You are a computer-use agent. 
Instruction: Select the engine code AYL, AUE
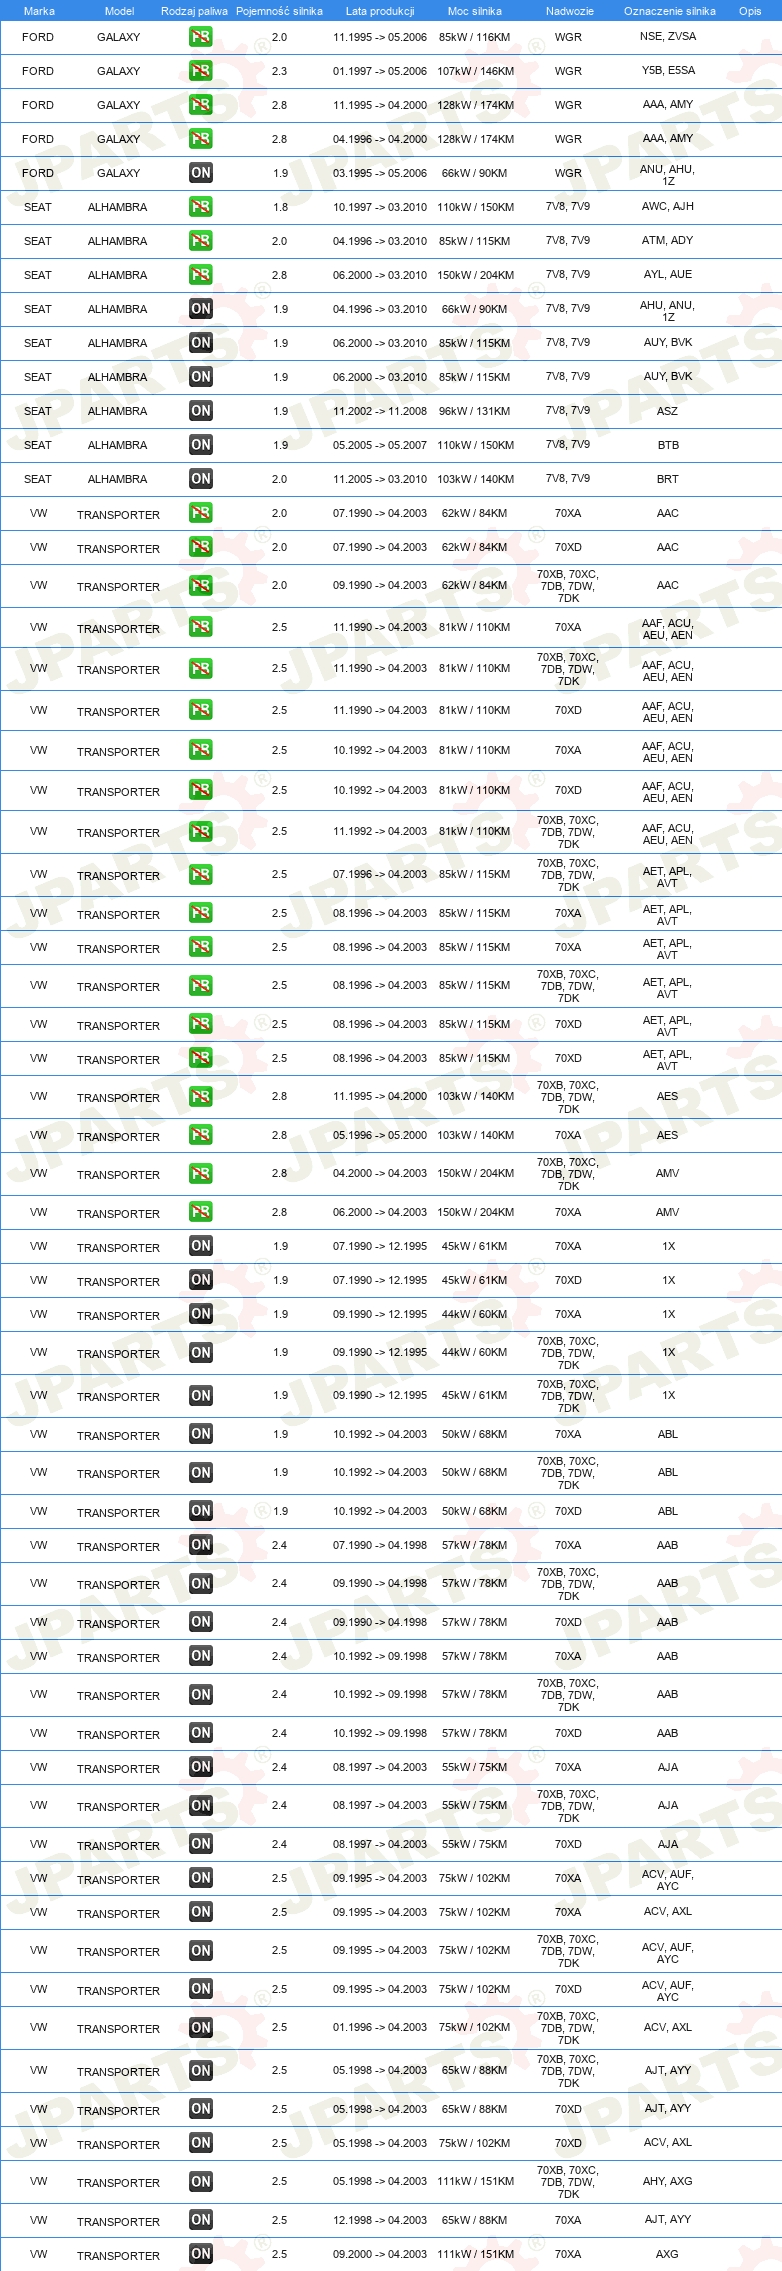click(668, 274)
